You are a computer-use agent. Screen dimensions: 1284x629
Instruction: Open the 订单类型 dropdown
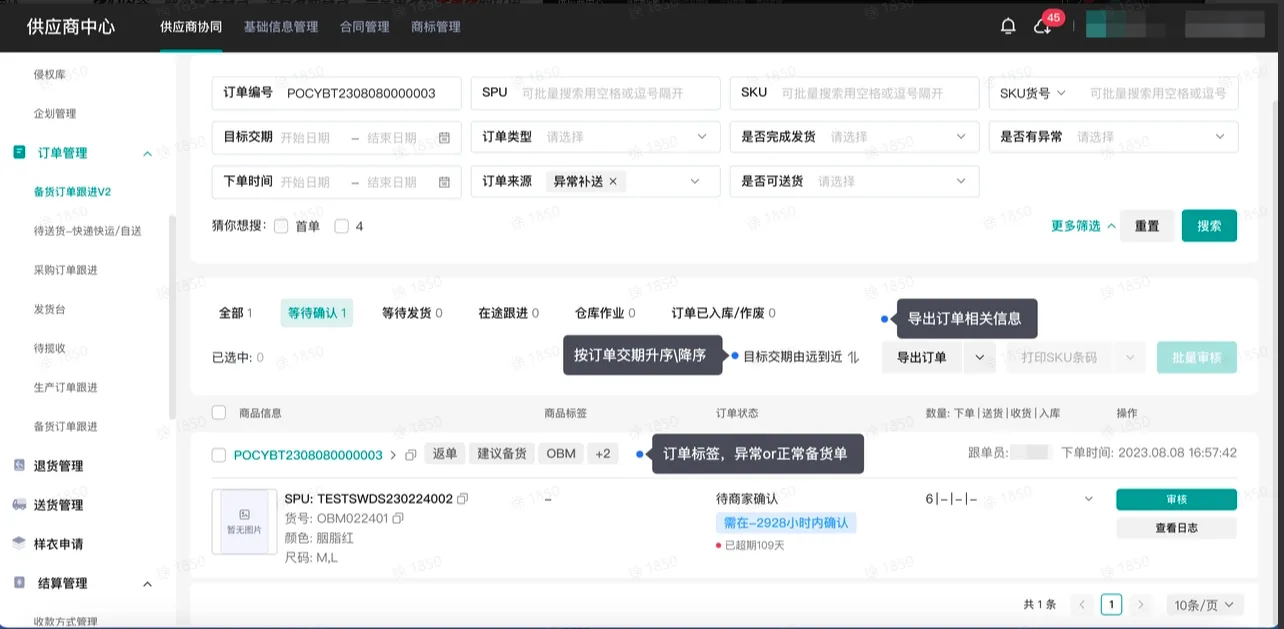[595, 136]
